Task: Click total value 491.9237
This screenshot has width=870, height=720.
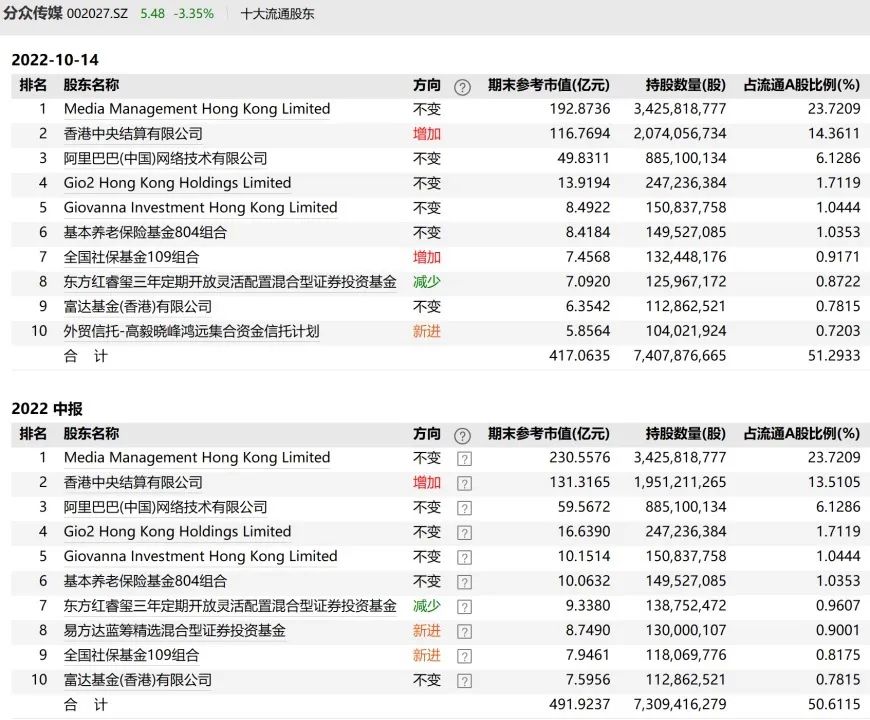Action: [580, 704]
